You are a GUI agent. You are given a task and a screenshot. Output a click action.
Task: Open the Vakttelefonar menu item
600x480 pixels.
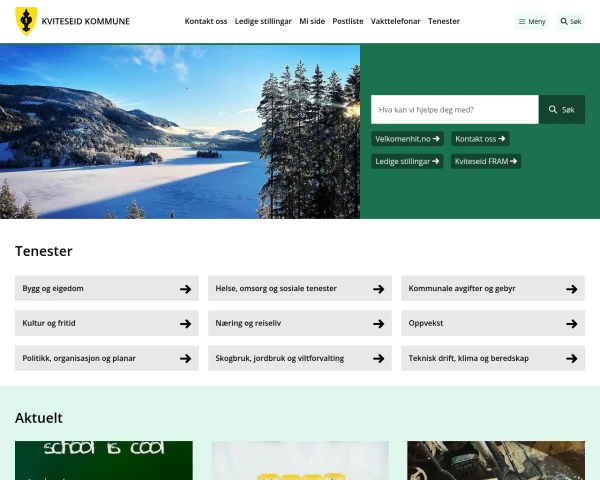[x=395, y=21]
